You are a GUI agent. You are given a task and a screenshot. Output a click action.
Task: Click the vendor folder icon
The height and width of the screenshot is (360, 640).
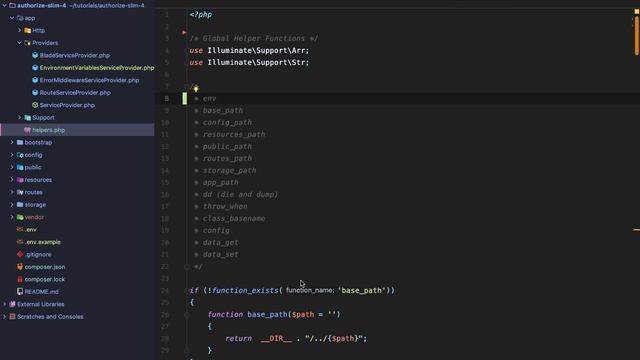click(x=20, y=217)
